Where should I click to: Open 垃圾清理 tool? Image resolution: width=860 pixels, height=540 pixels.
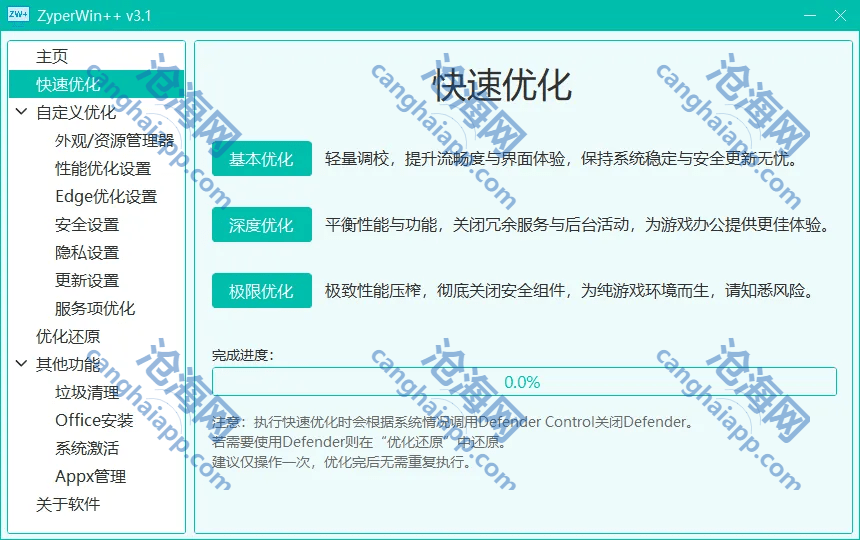87,393
